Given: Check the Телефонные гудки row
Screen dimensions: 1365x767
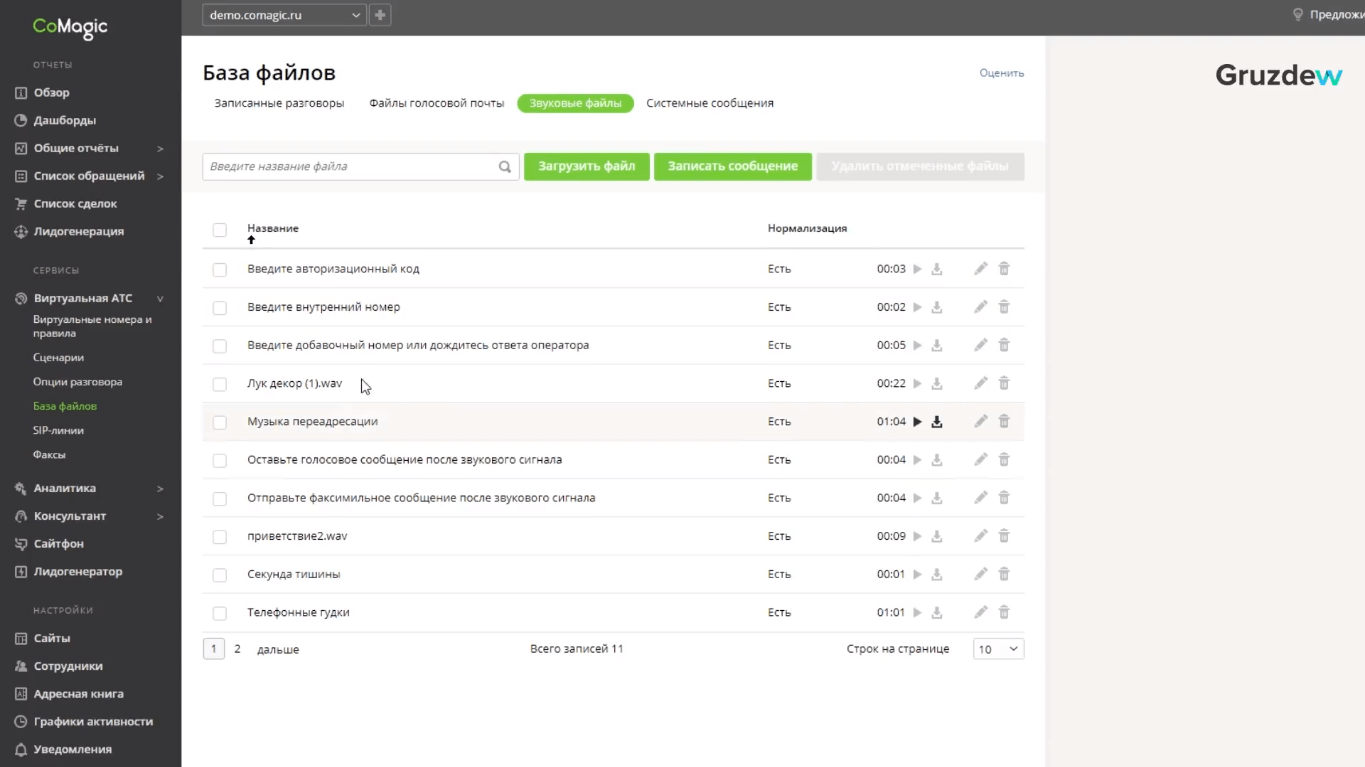Looking at the screenshot, I should (220, 614).
